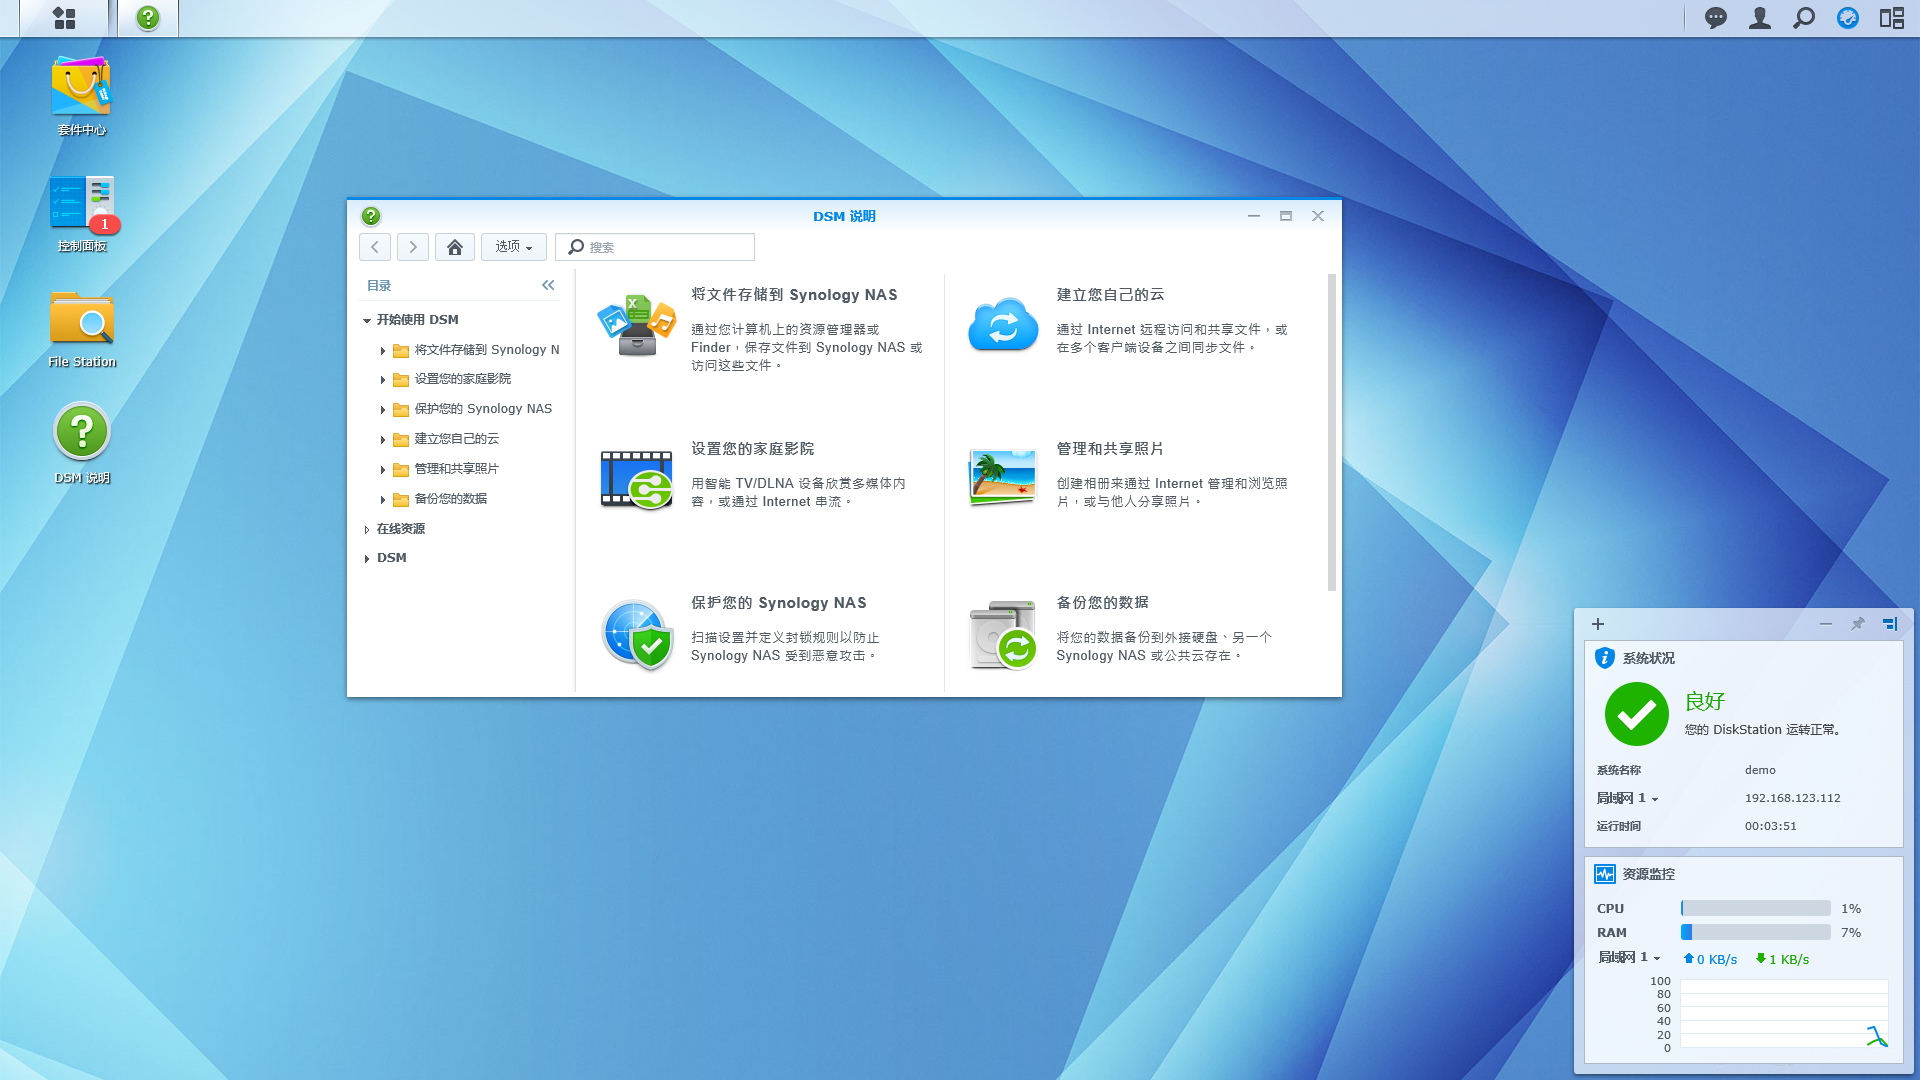
Task: Launch File Station from the desktop
Action: tap(82, 318)
